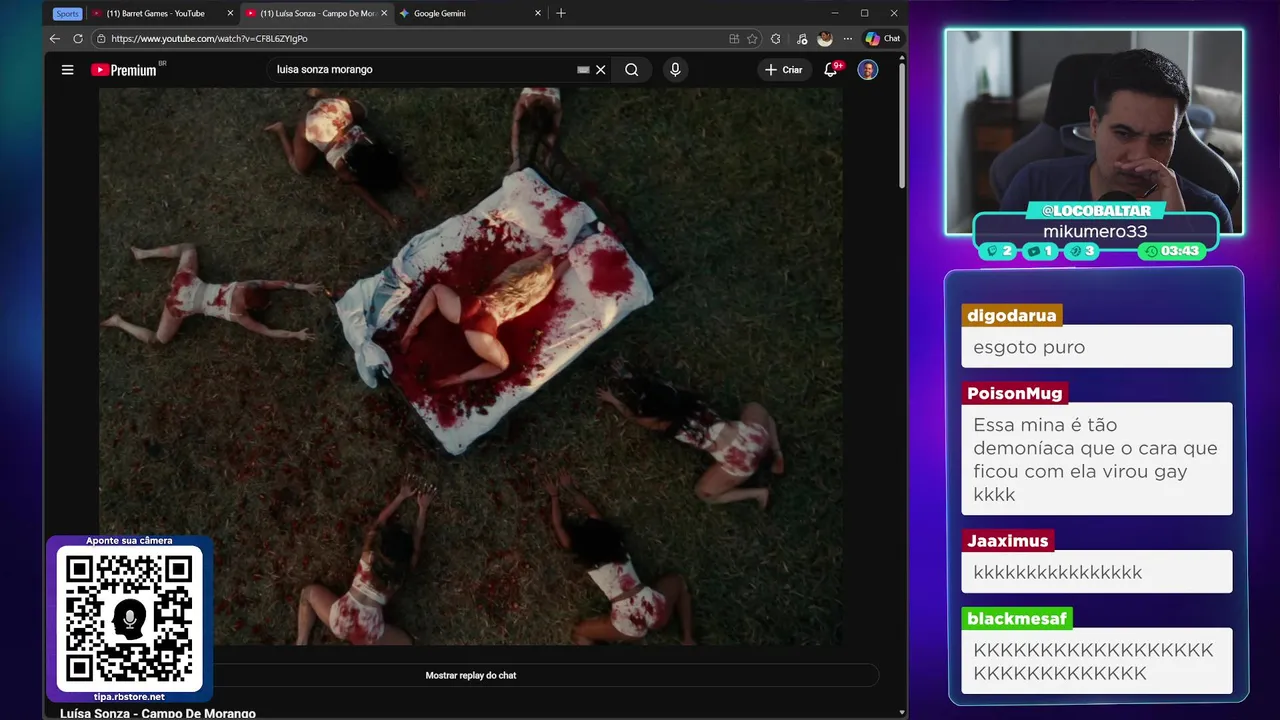
Task: Open the browser profile avatar
Action: click(825, 39)
